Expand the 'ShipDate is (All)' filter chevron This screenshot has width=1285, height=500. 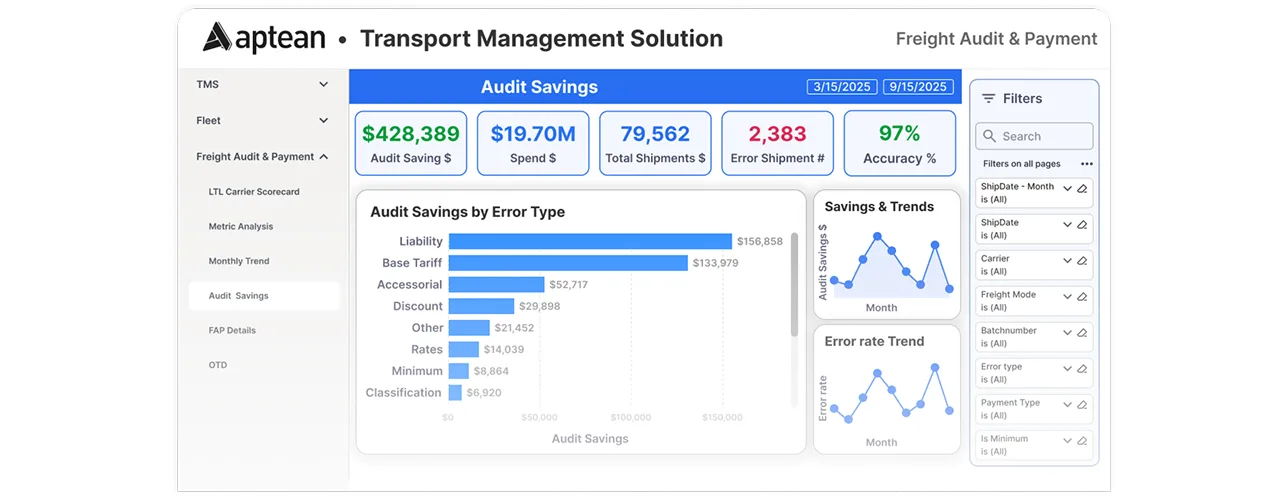click(1067, 224)
